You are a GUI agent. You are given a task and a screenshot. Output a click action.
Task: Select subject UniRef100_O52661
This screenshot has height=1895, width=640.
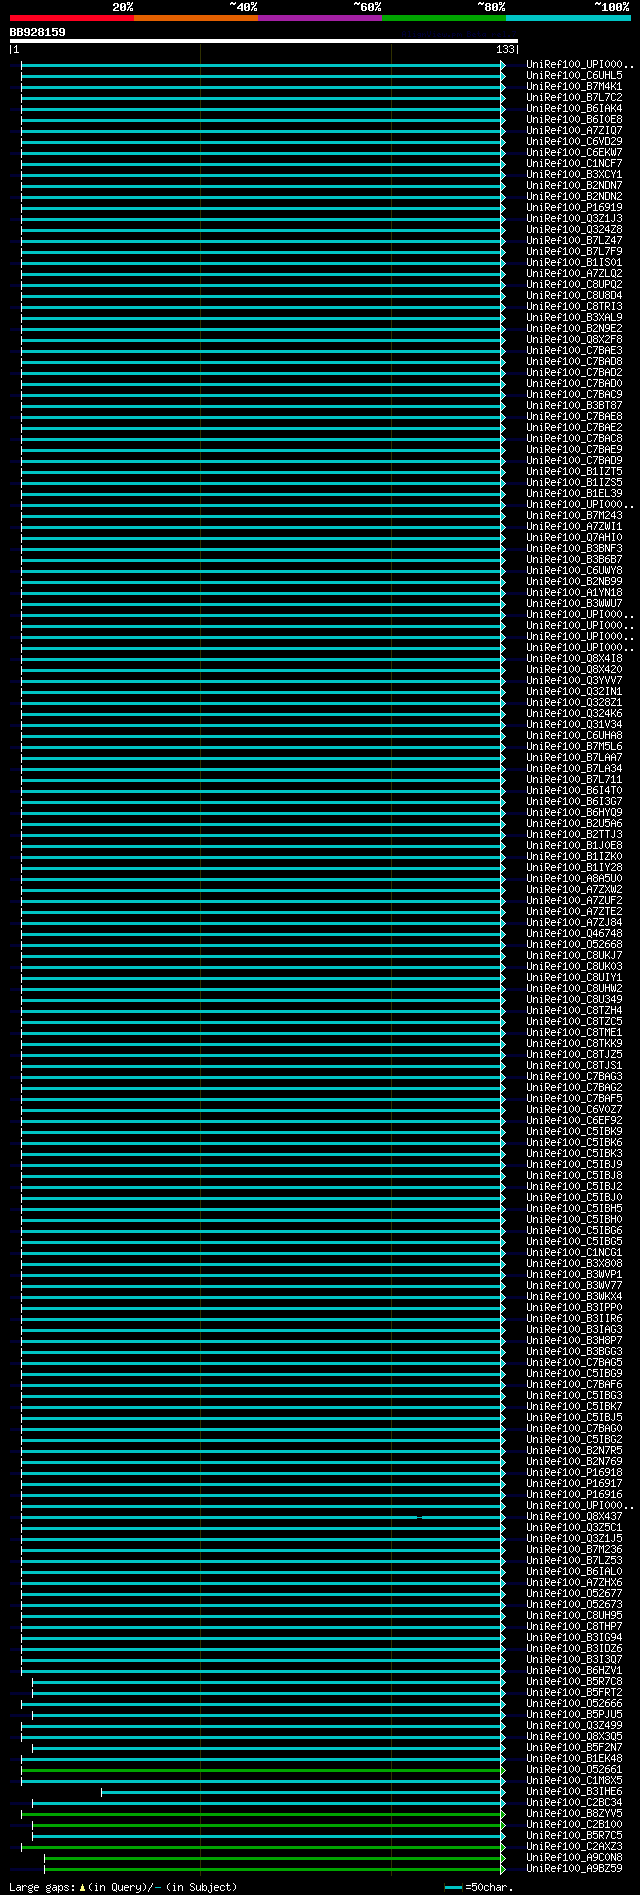coord(575,1769)
